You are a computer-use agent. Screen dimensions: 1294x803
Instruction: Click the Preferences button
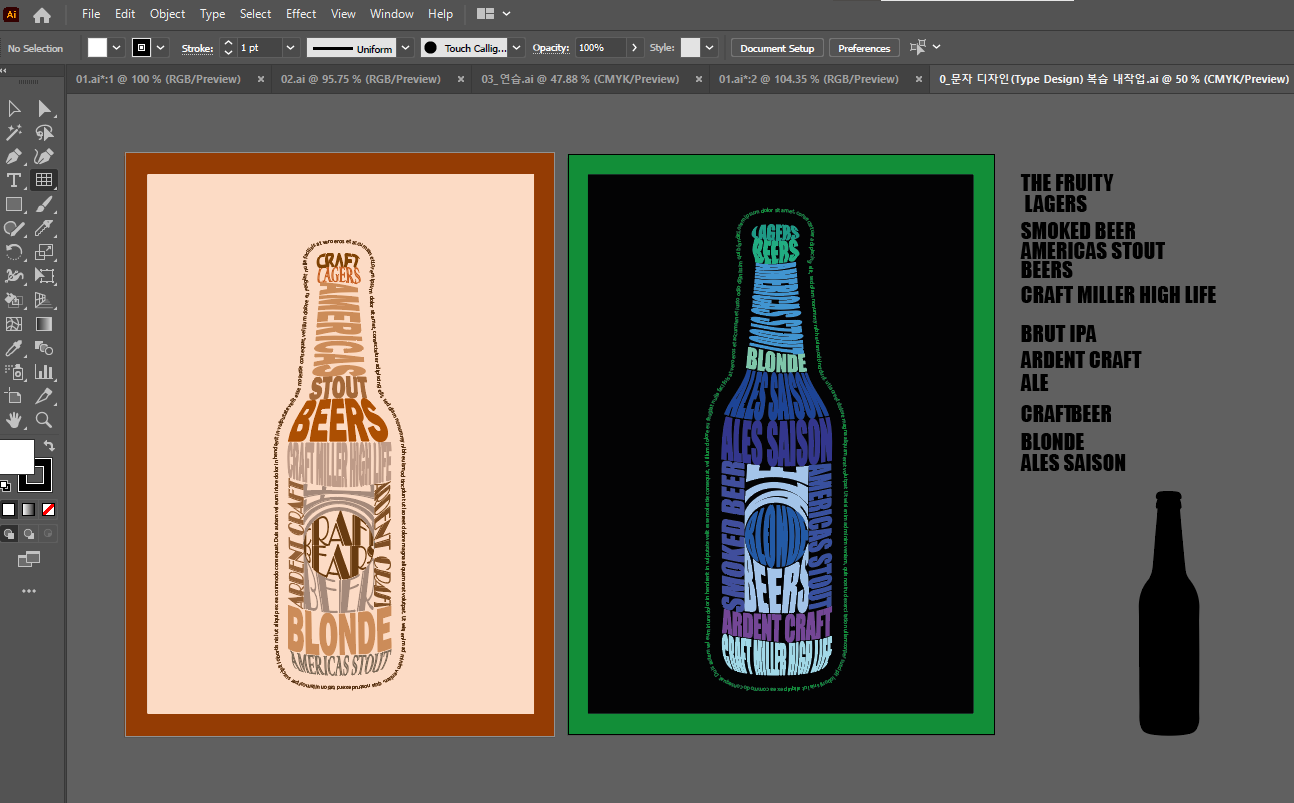(x=864, y=48)
